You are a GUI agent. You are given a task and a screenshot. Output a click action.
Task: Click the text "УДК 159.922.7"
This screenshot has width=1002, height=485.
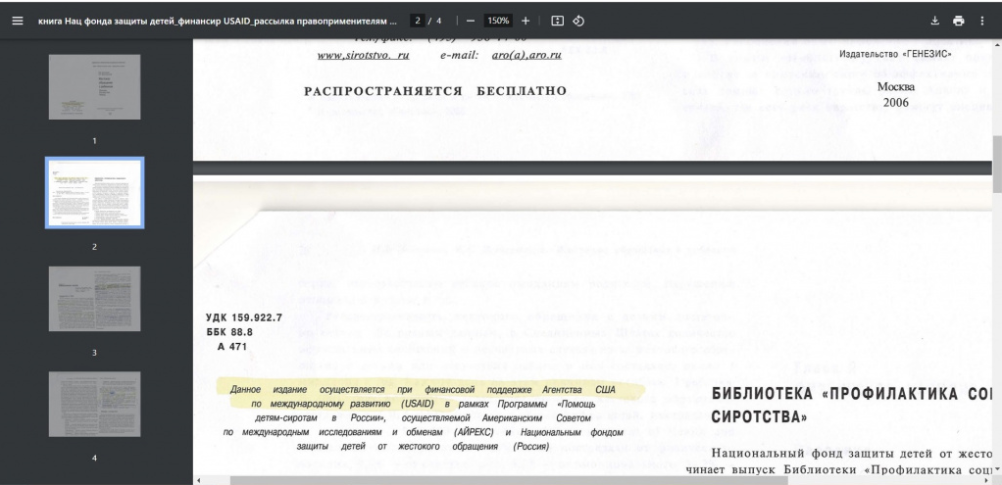point(244,318)
